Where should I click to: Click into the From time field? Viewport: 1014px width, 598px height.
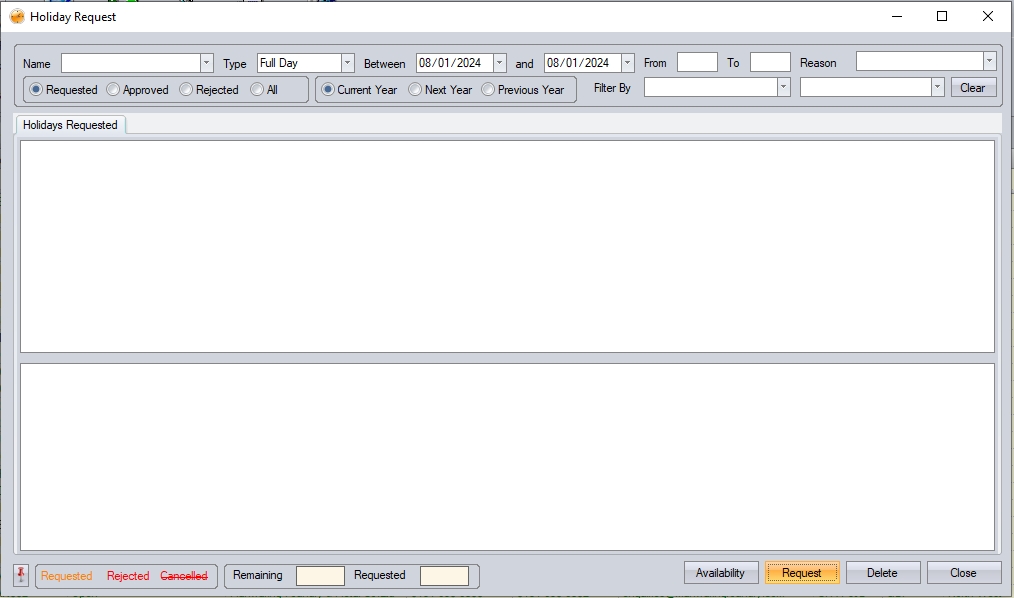tap(697, 63)
